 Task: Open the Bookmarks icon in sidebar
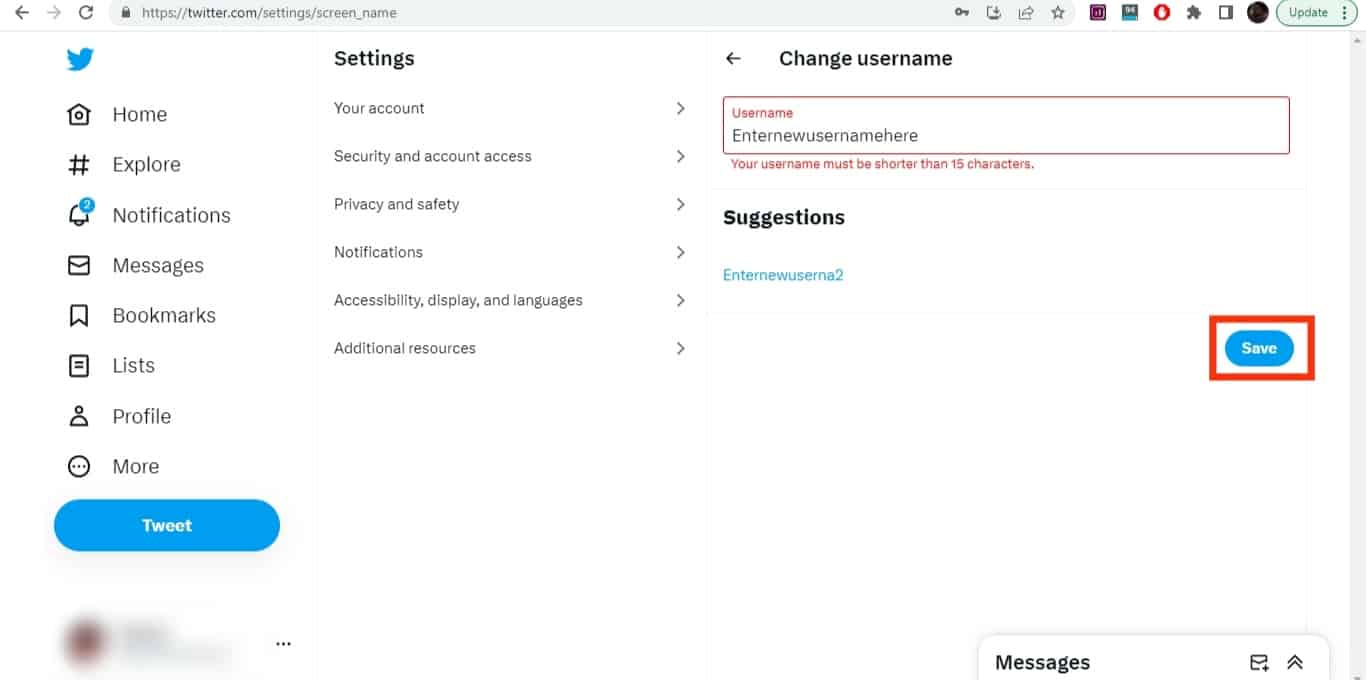[x=79, y=315]
